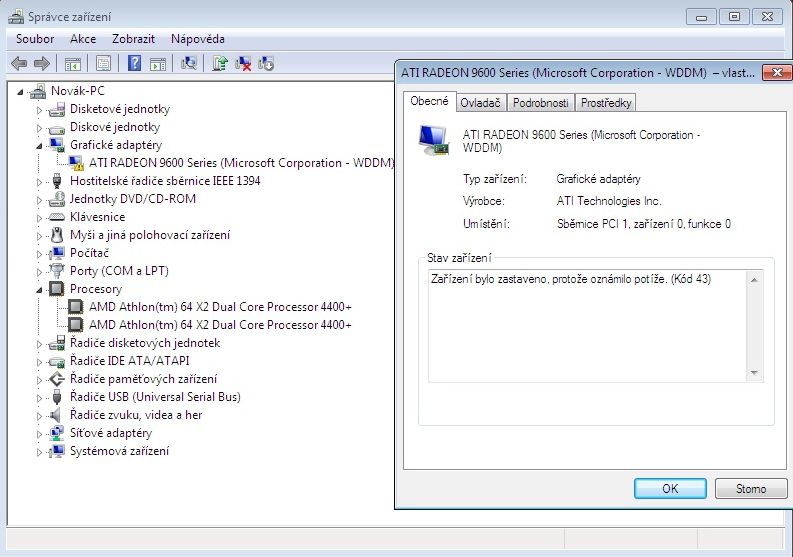Scan for hardware changes icon
Screen dimensions: 793x557
point(189,63)
